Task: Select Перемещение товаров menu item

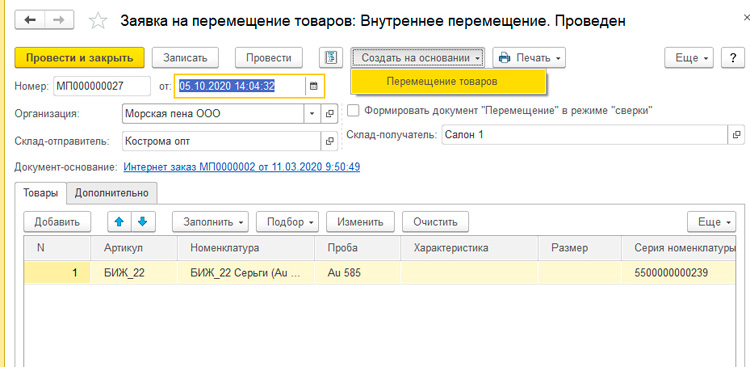Action: pos(448,81)
